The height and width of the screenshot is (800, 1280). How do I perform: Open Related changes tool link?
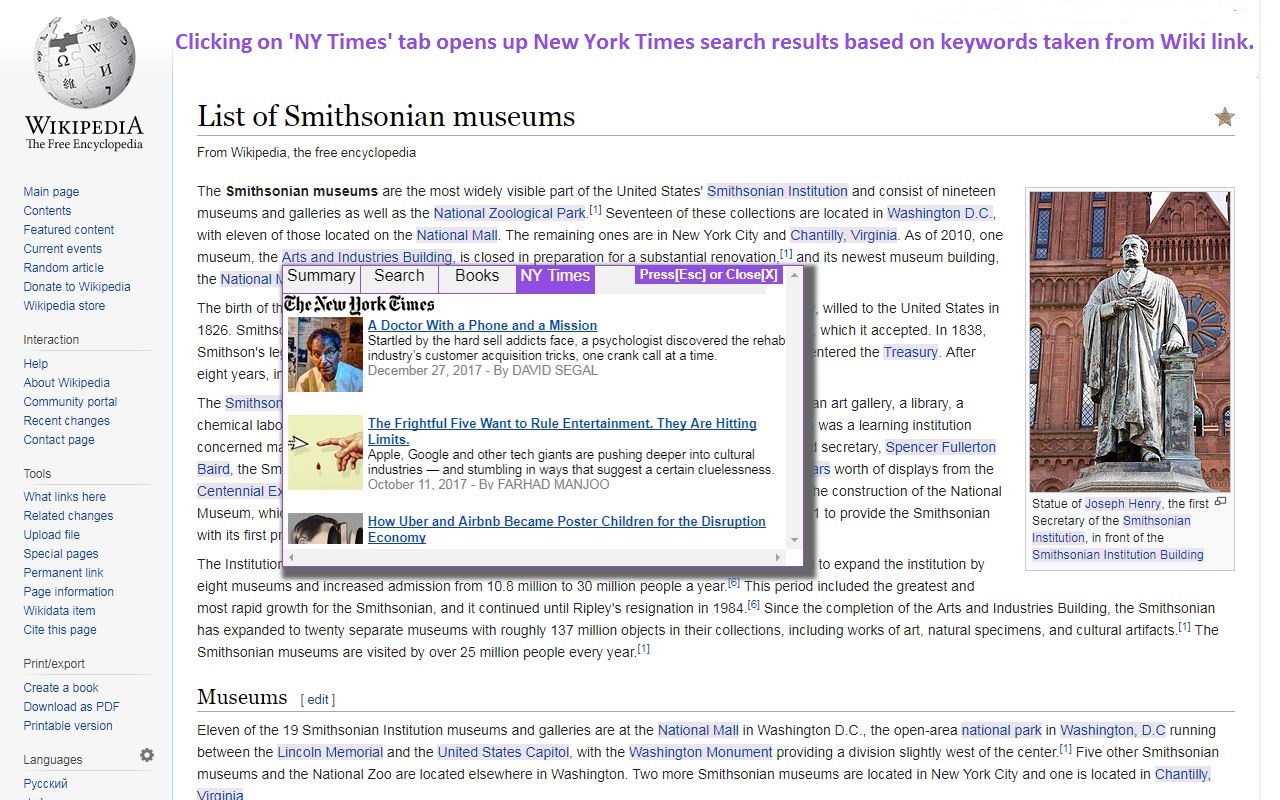68,516
